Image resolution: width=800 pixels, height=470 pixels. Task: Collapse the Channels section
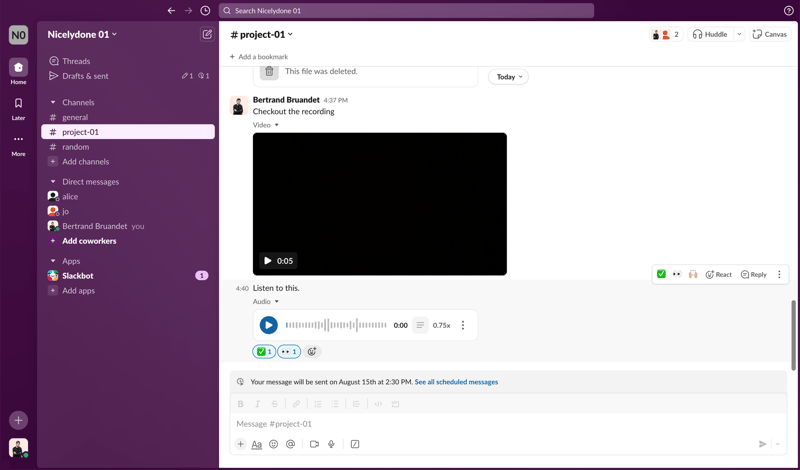pos(53,103)
